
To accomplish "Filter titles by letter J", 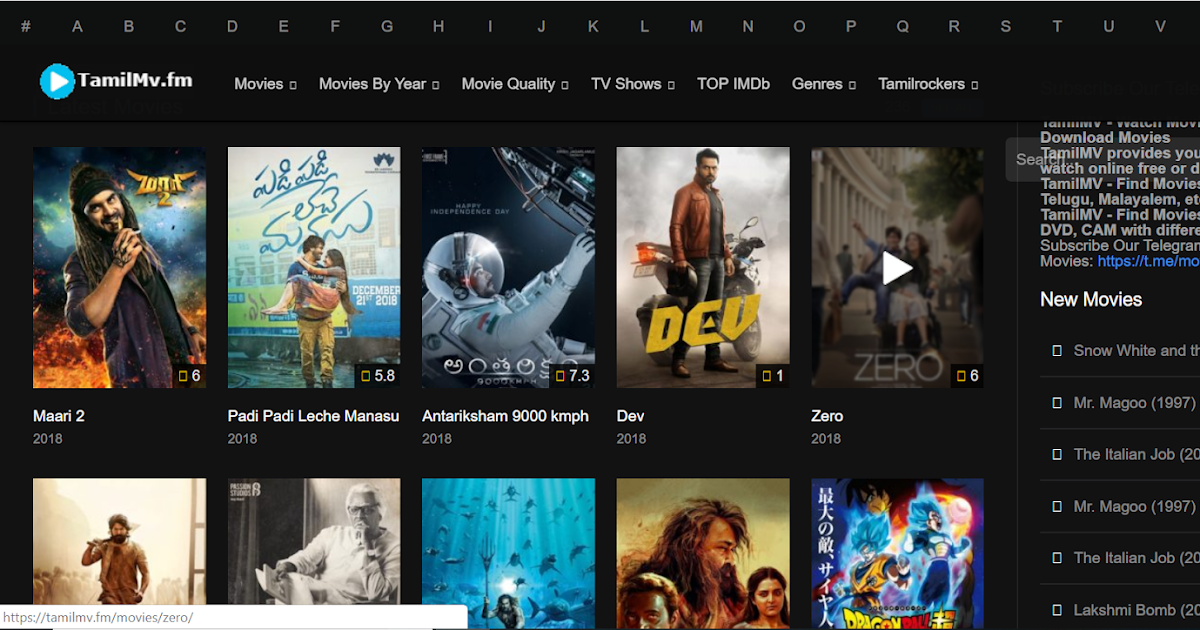I will [541, 26].
